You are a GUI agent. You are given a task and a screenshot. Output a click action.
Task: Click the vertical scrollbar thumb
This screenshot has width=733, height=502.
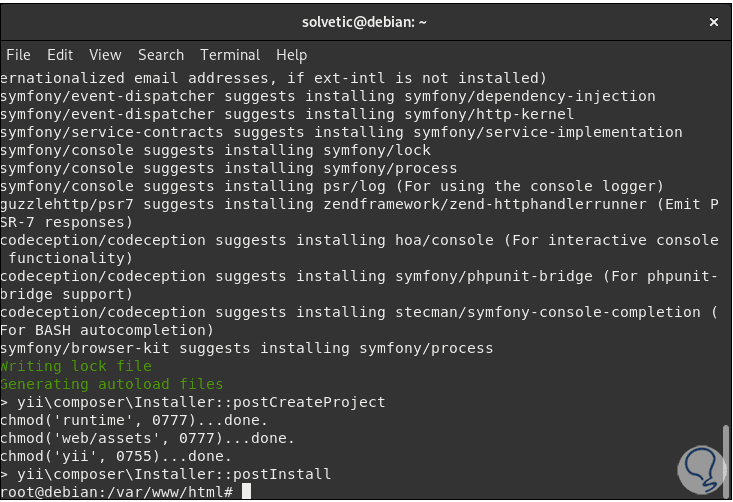pos(727,459)
